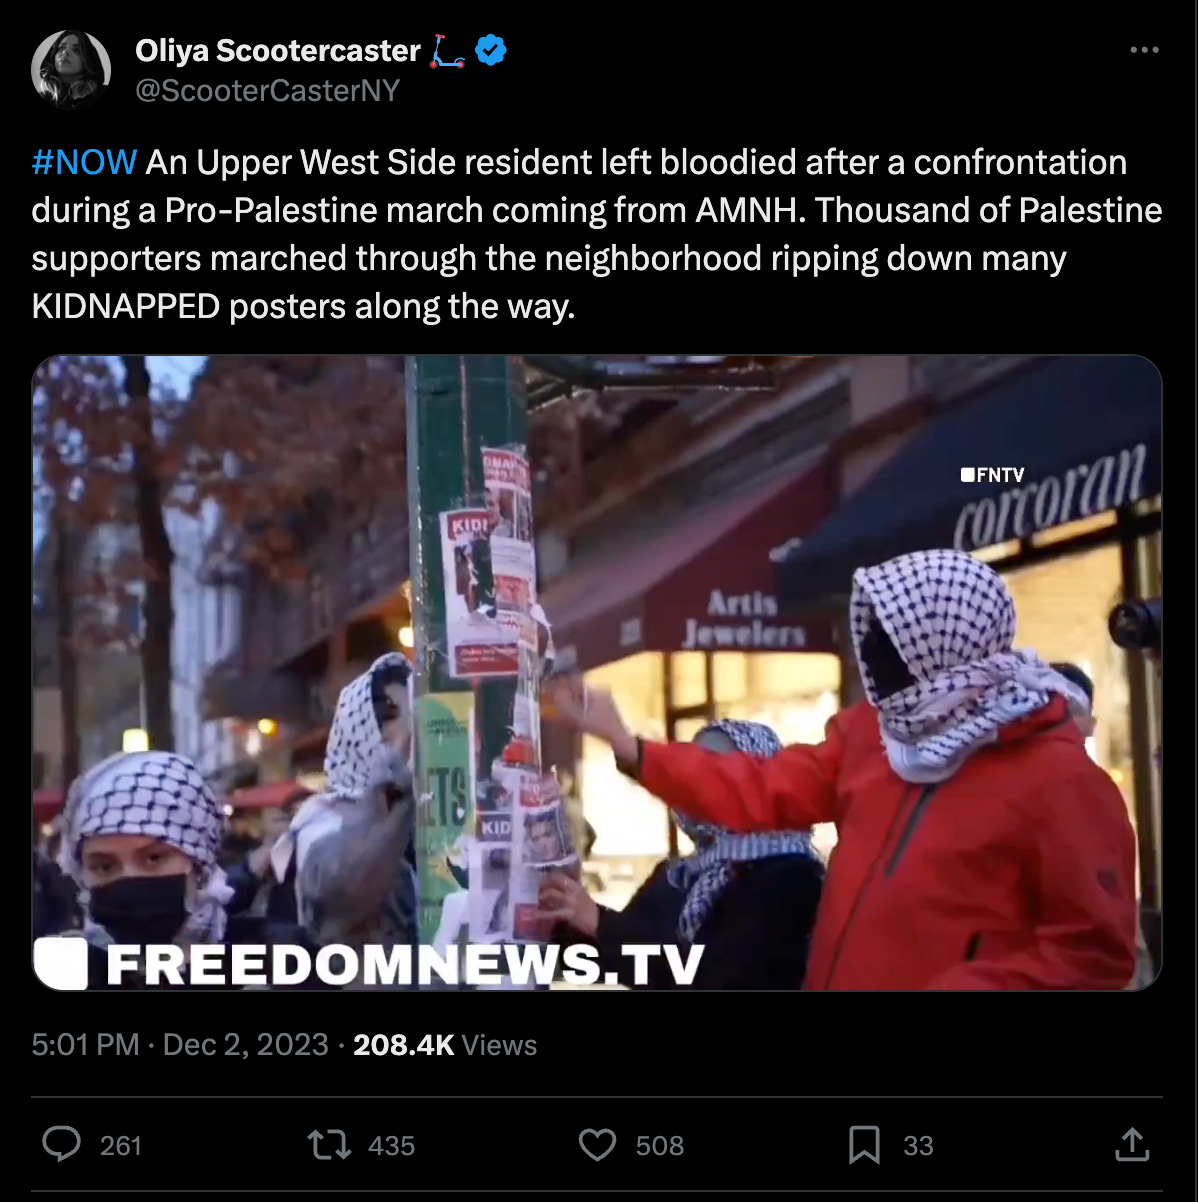
Task: Click the reply speech bubble icon
Action: (62, 1144)
